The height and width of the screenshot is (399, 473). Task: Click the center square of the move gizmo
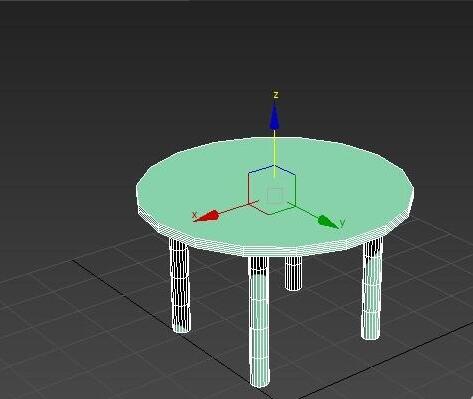(275, 195)
